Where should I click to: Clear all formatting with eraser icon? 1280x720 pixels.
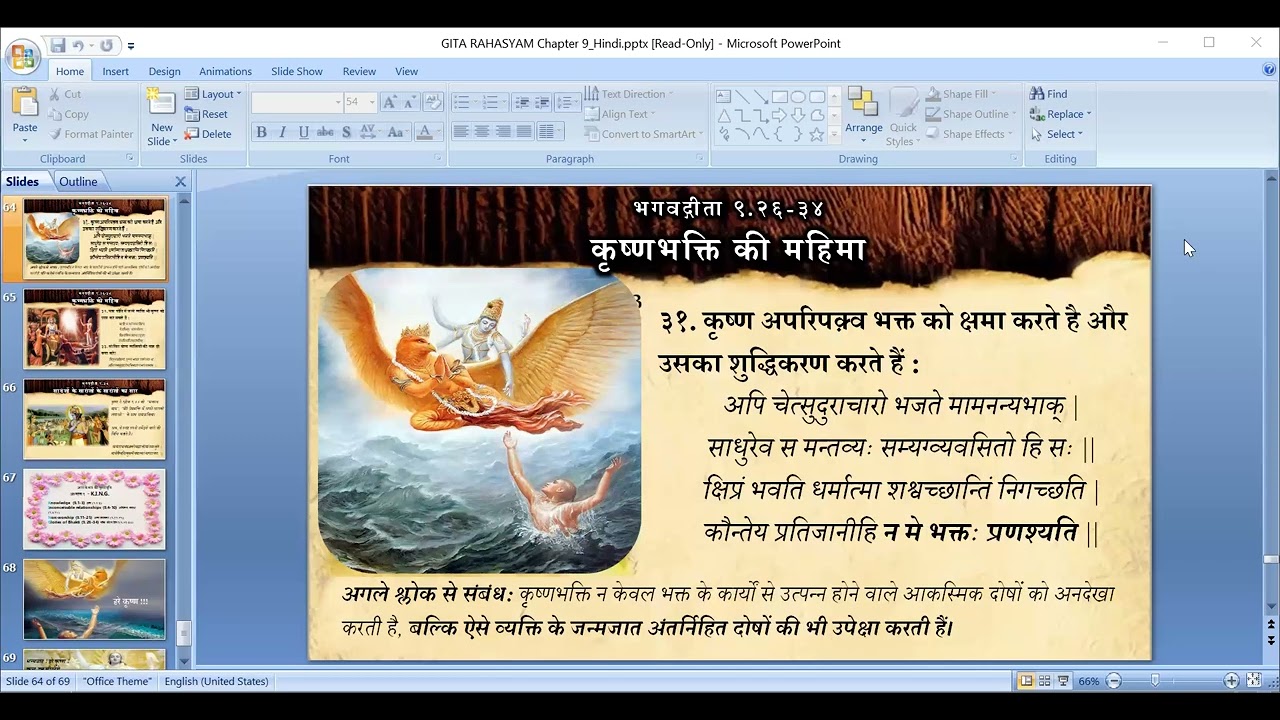(433, 102)
